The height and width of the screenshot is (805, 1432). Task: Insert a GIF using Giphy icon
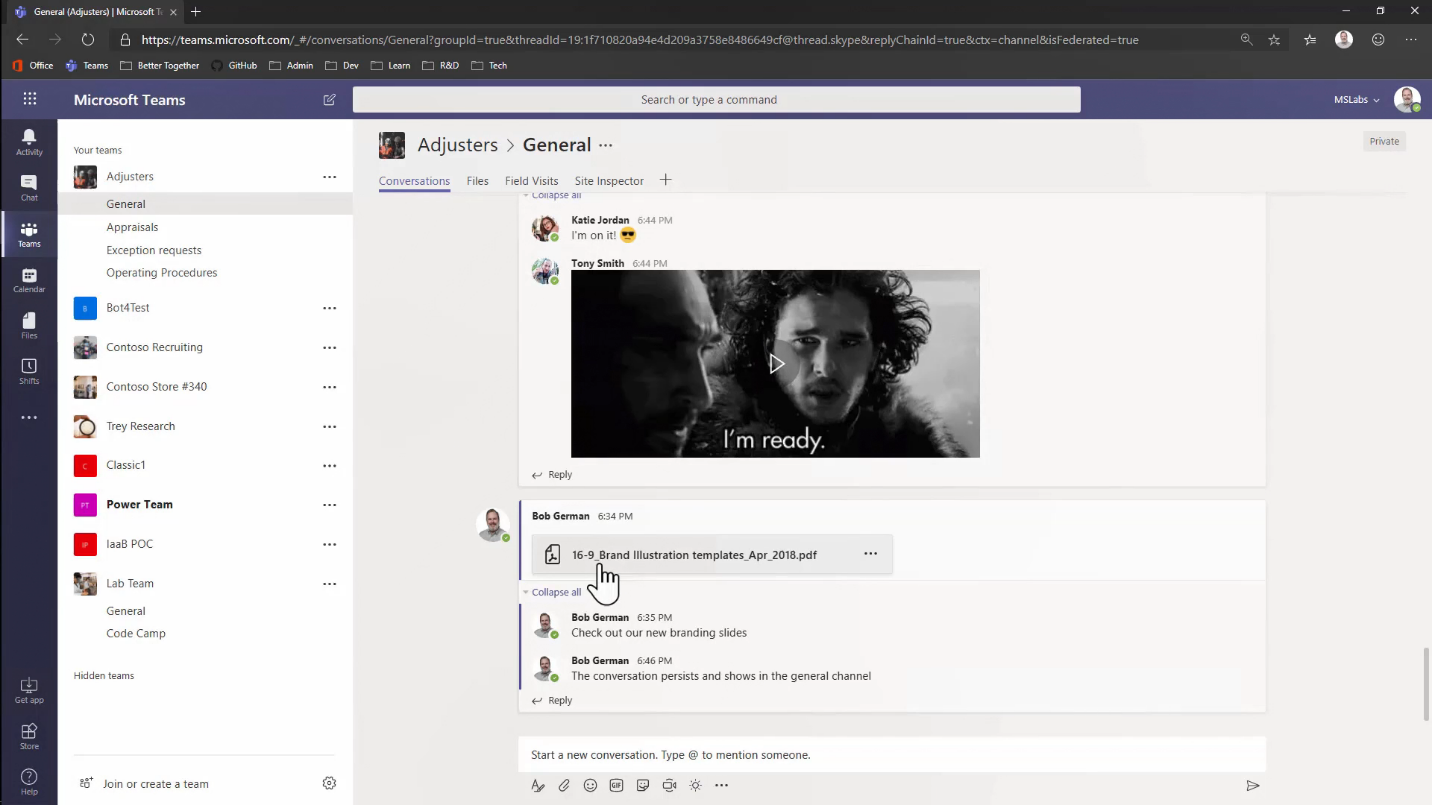(x=617, y=786)
